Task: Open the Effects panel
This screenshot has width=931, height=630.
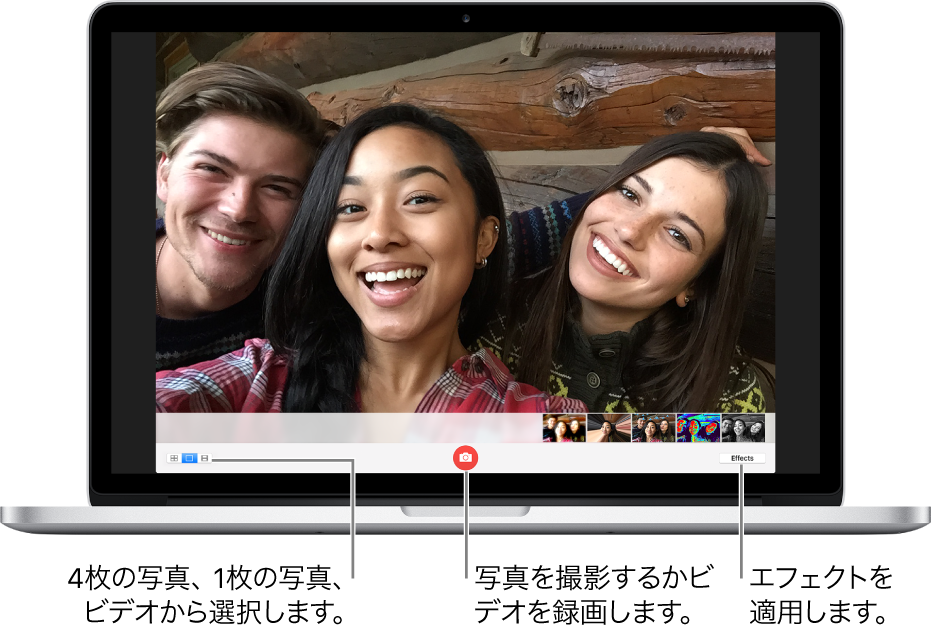Action: coord(742,458)
